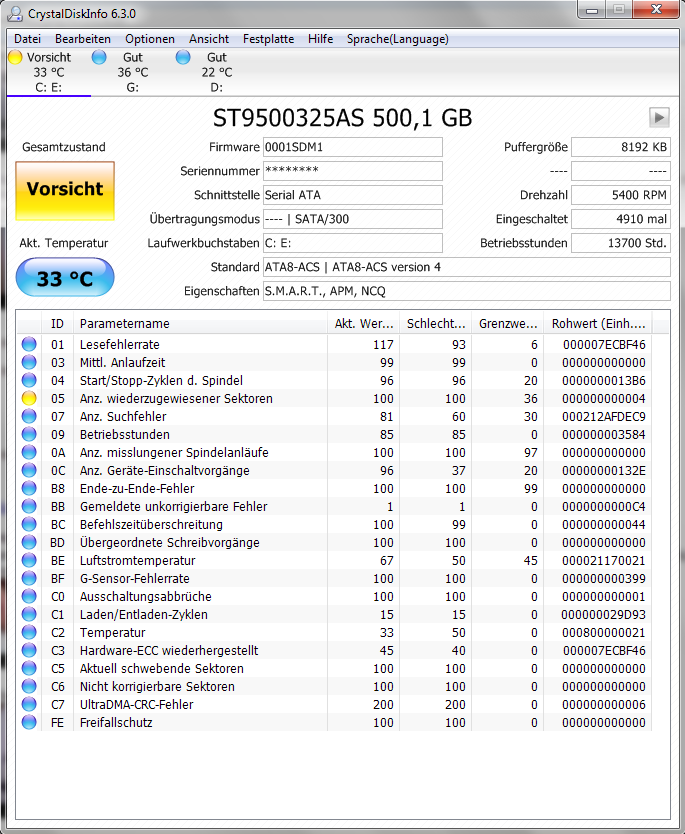Click status icon of G-Sensor-Fehlerrate row
The height and width of the screenshot is (834, 685).
pos(29,578)
